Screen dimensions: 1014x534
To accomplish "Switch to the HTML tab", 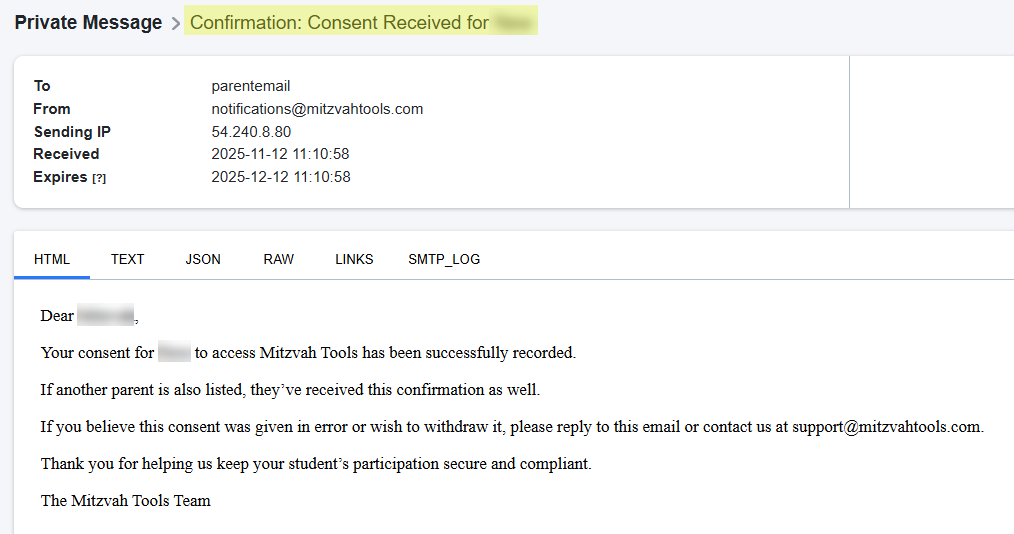I will (x=52, y=259).
